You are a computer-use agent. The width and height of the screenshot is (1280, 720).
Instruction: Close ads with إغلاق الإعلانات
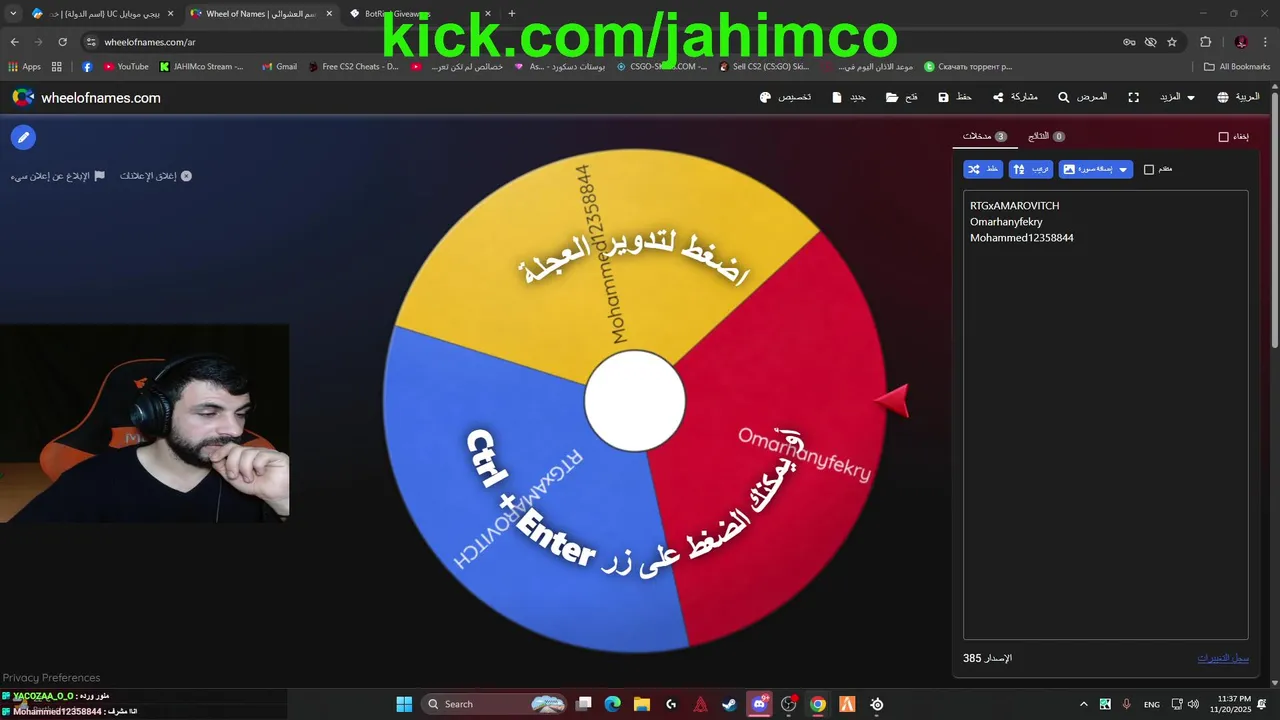(156, 176)
